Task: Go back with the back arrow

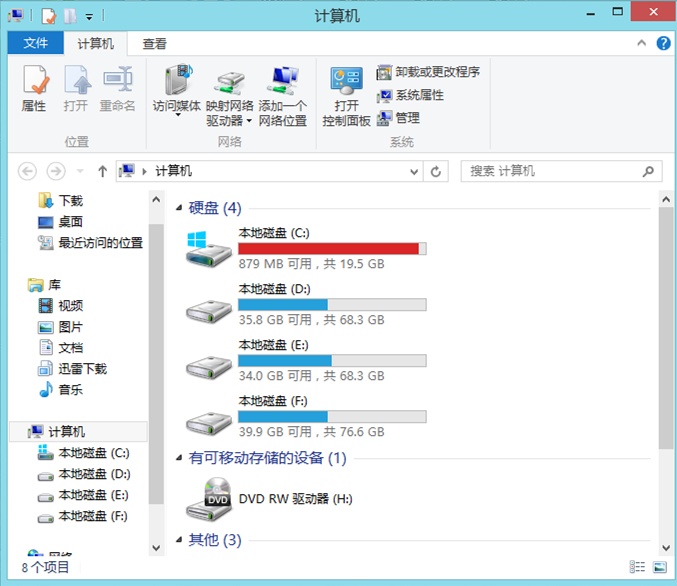Action: 27,171
